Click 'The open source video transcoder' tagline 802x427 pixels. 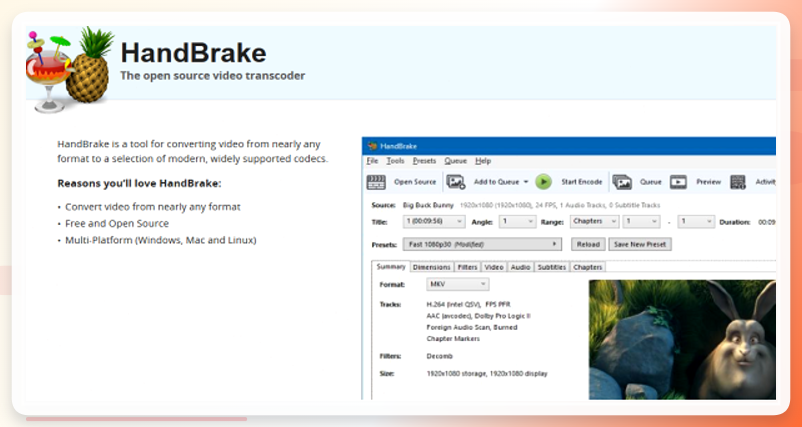point(213,76)
